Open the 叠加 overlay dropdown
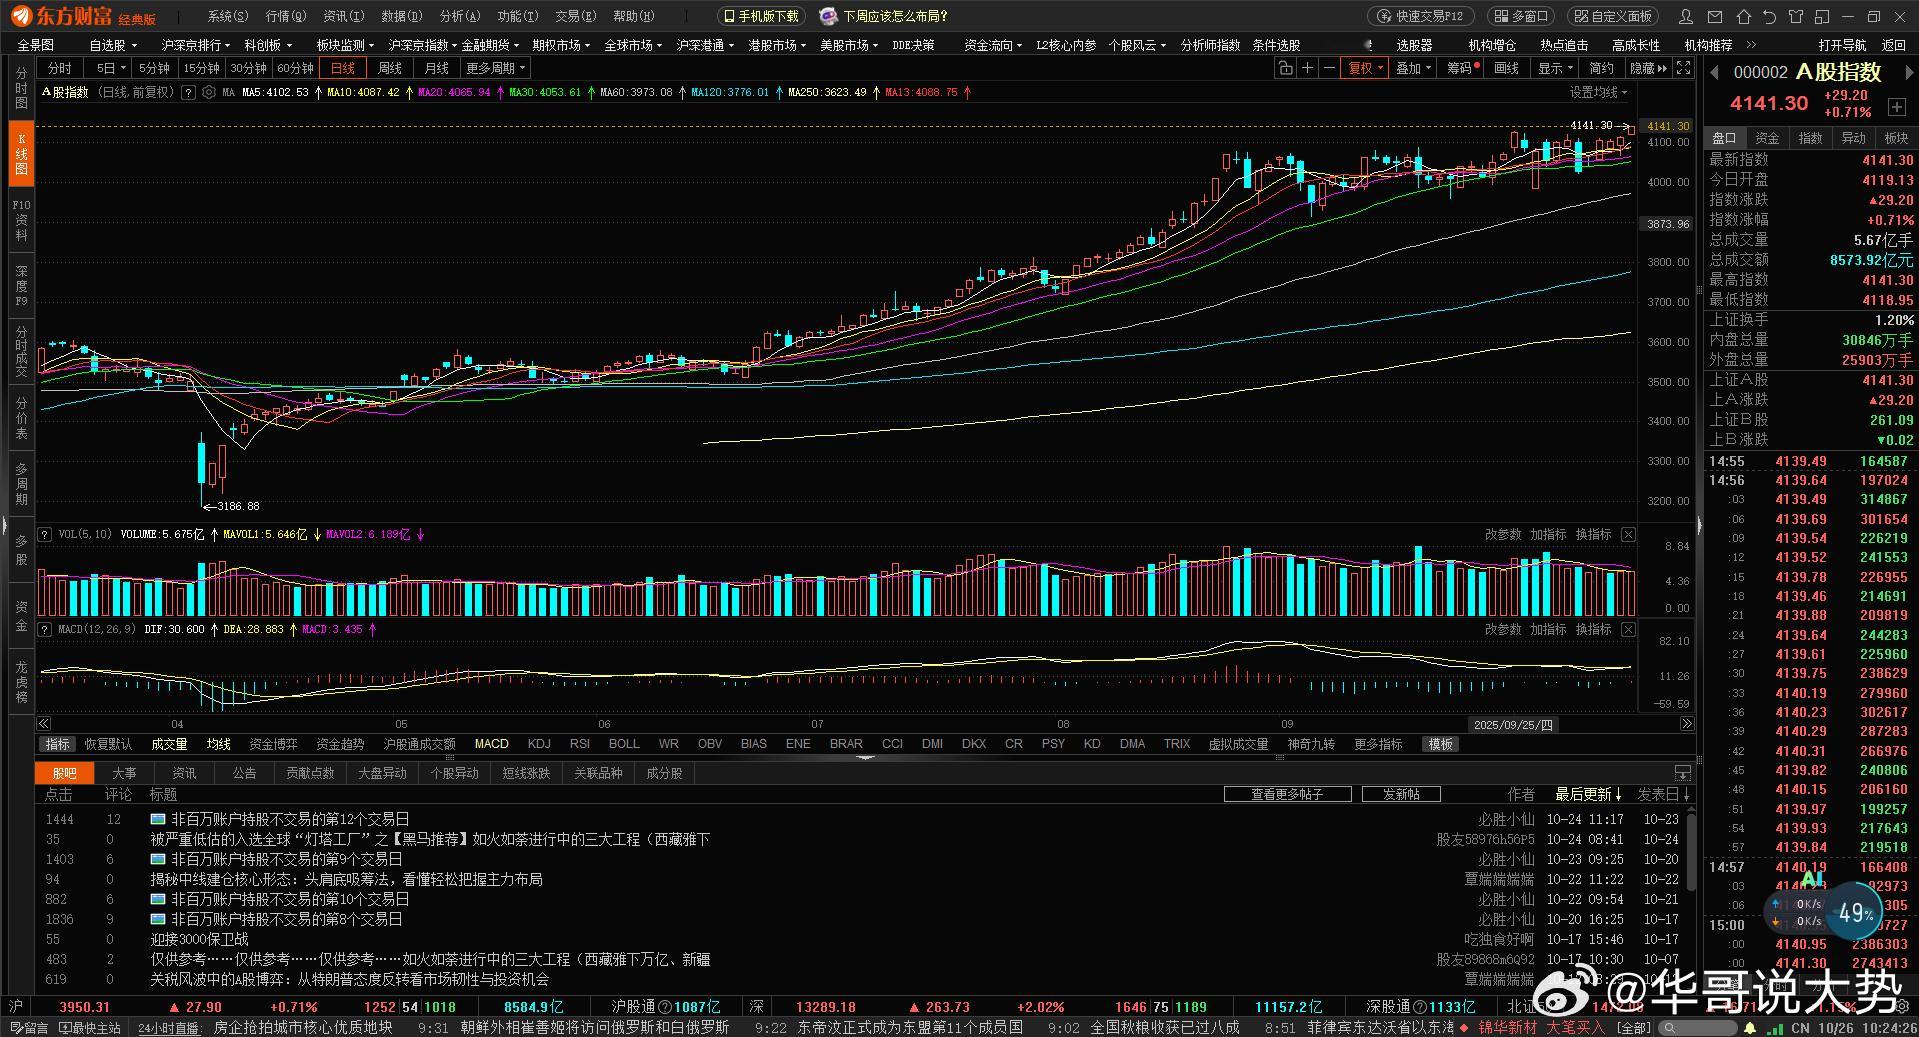 pos(1414,68)
